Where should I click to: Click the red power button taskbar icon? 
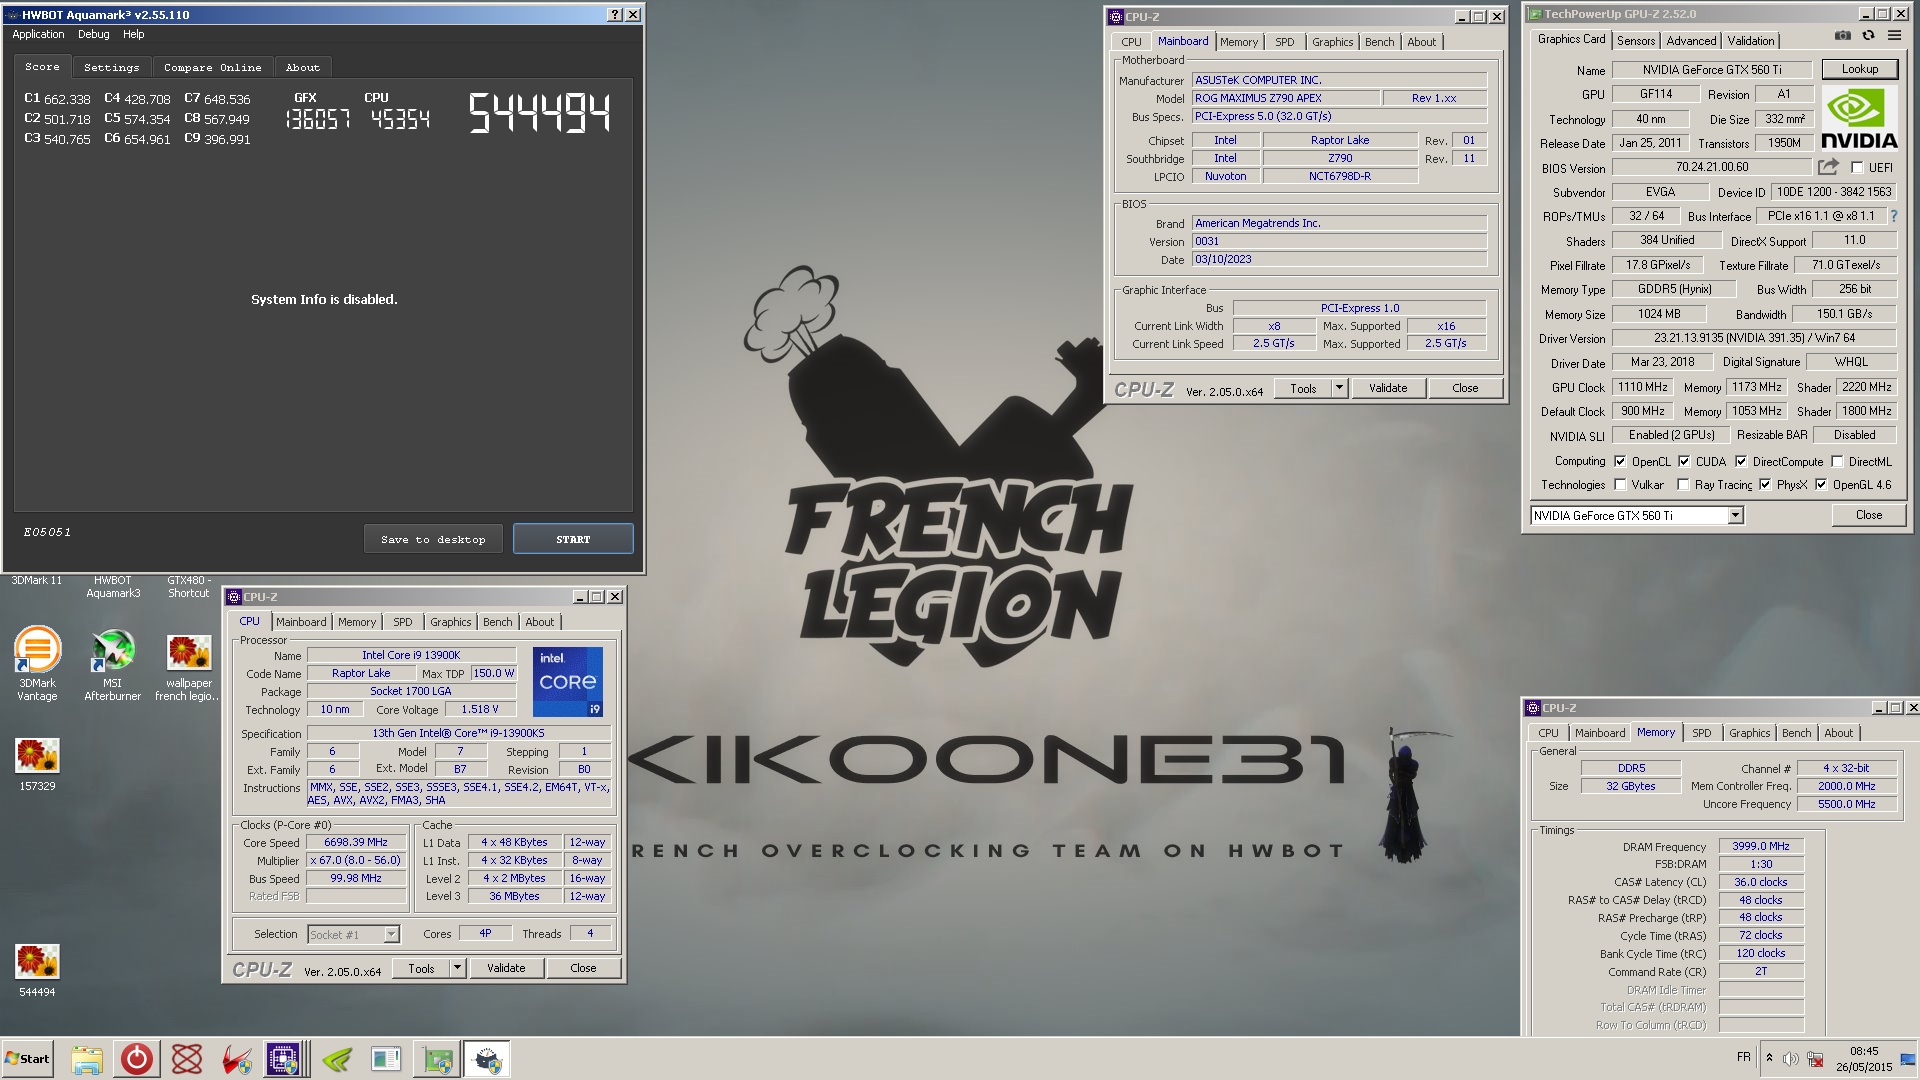[137, 1059]
